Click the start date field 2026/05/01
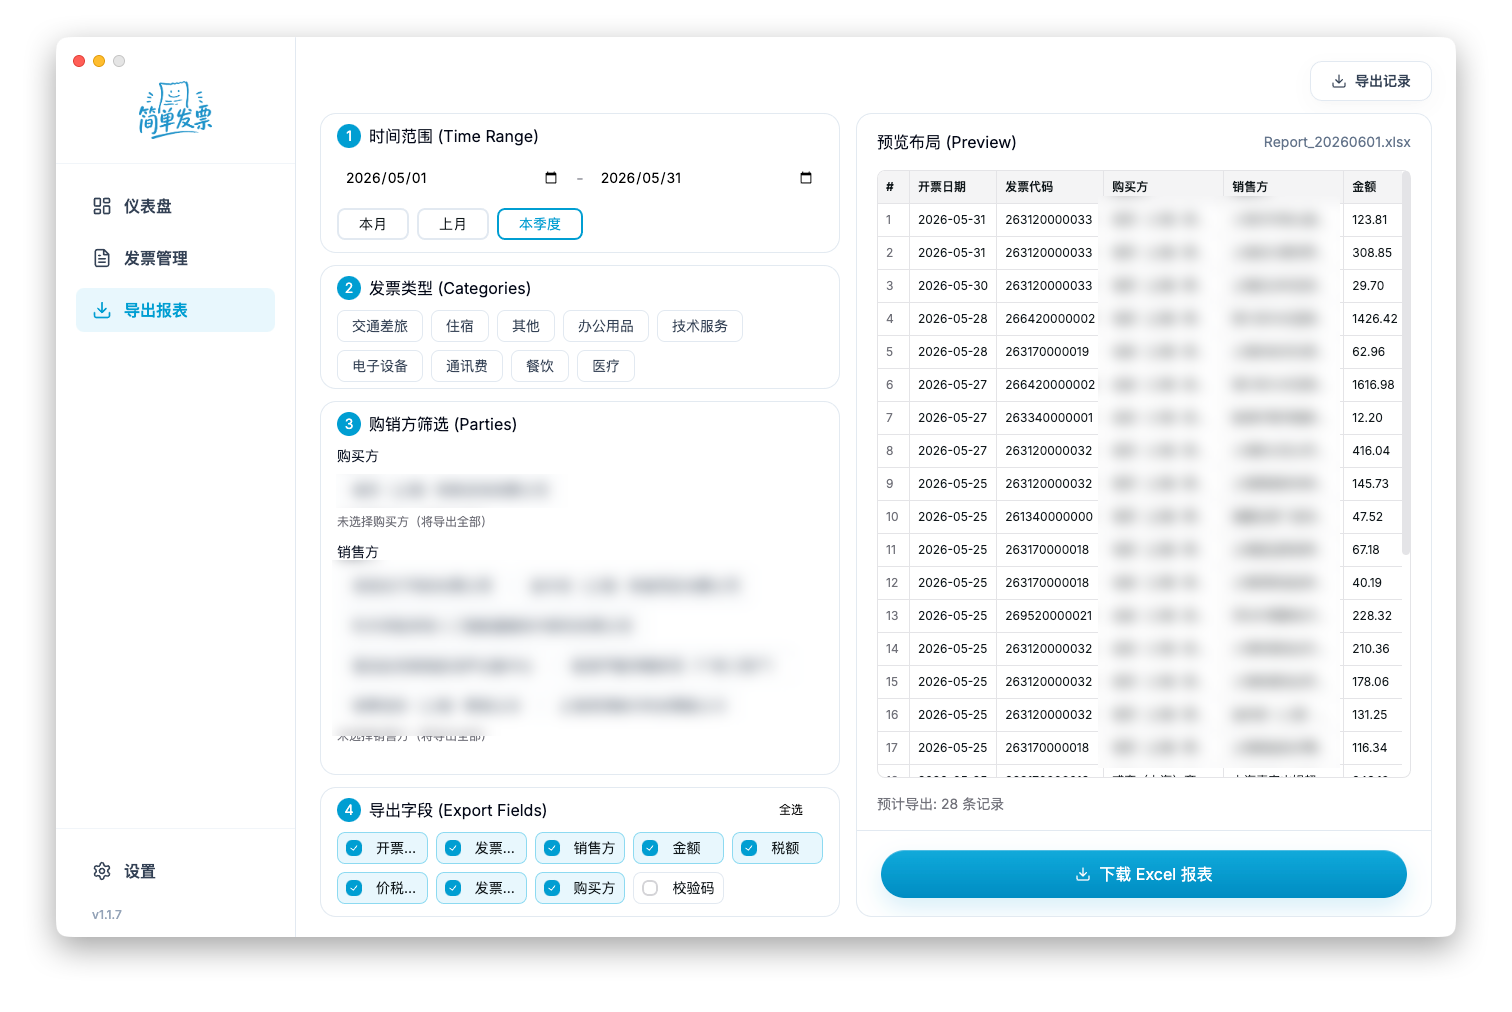1512x1012 pixels. click(x=453, y=178)
